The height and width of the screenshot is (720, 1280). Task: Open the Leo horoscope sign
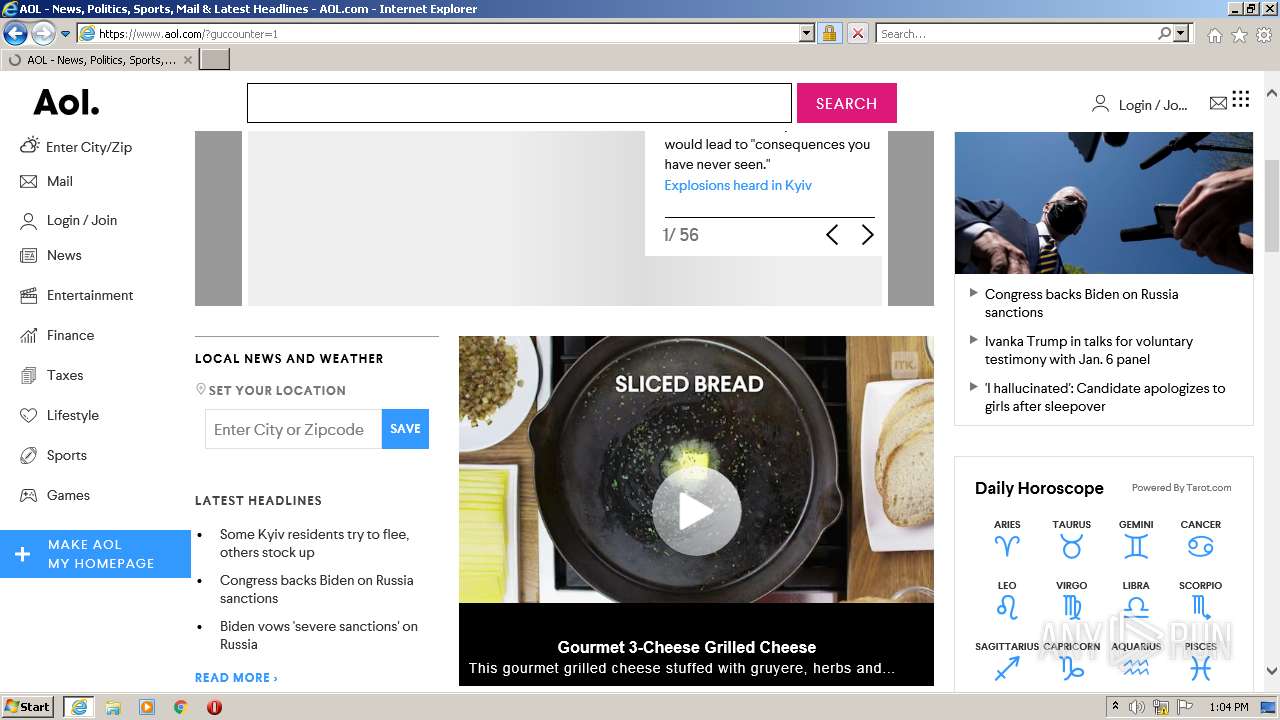pyautogui.click(x=1007, y=600)
